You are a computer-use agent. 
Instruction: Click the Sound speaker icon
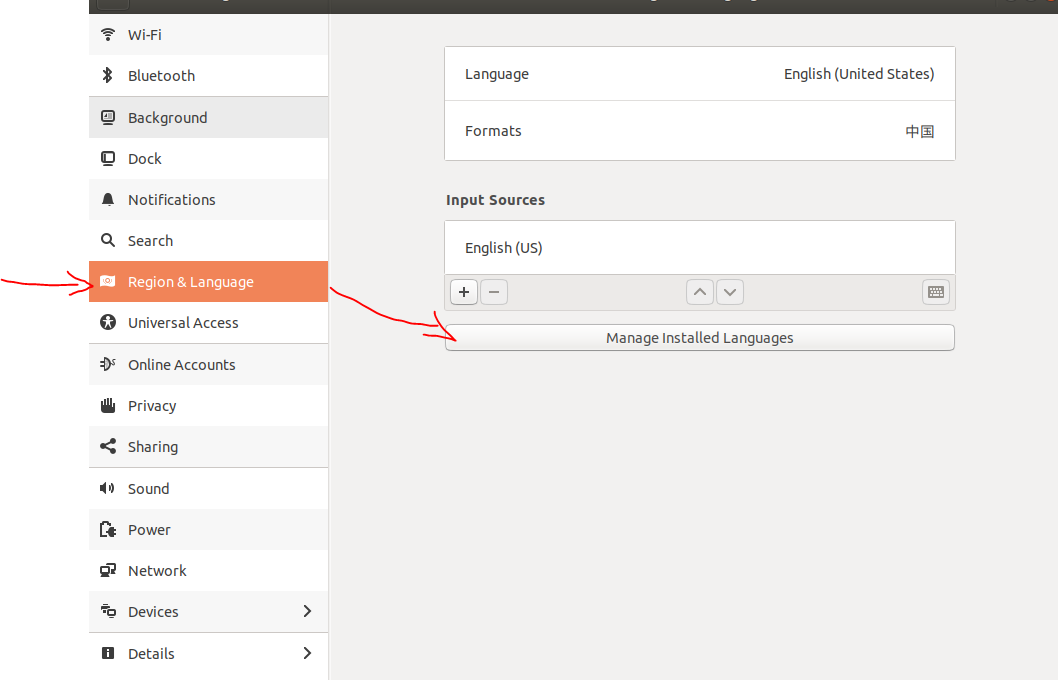[108, 489]
